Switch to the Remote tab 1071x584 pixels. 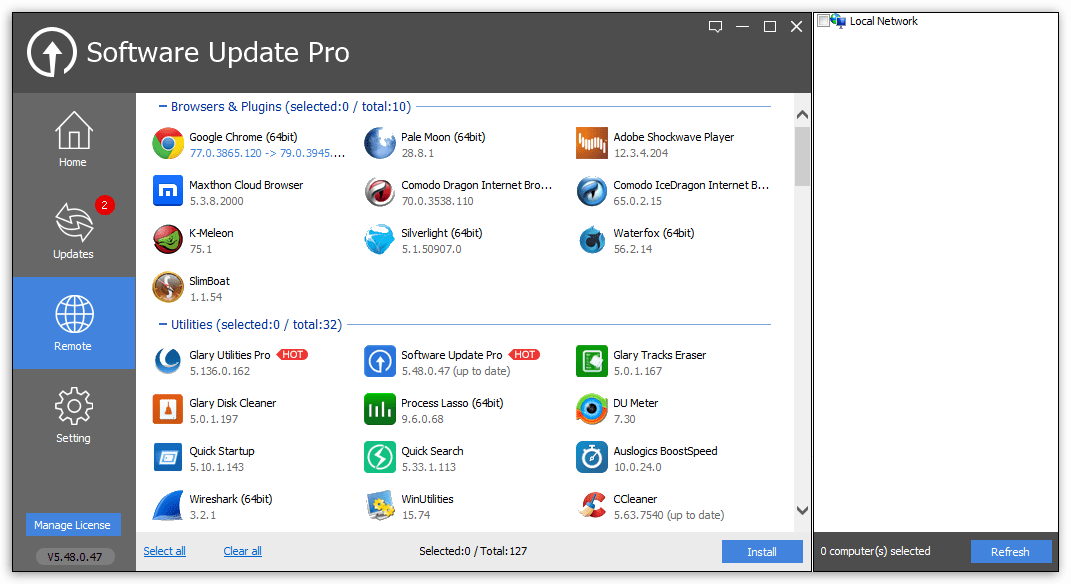coord(73,323)
